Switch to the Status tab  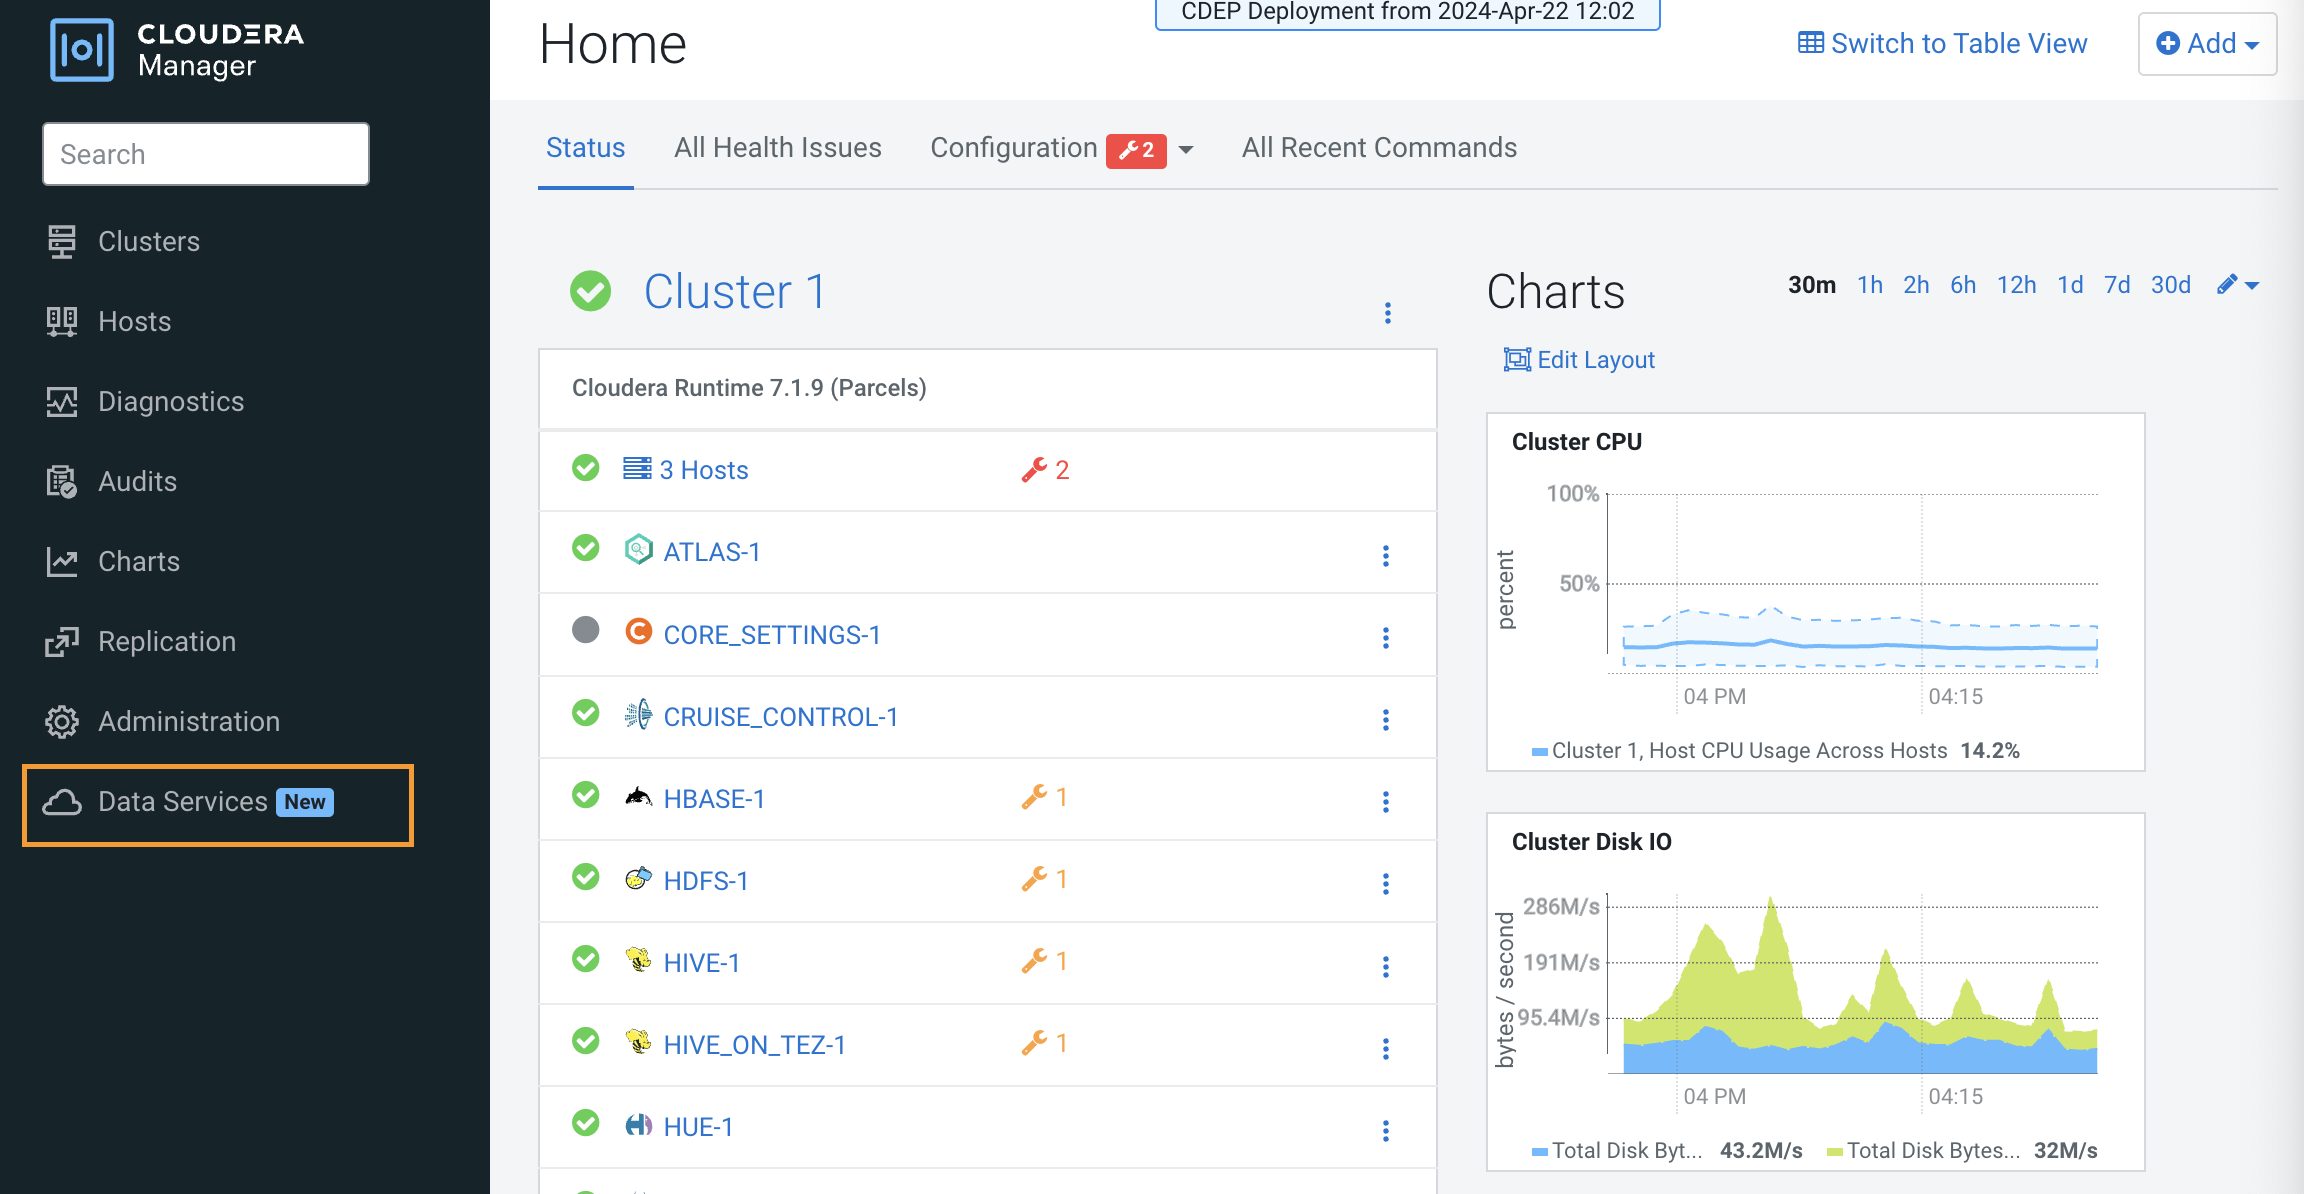[x=585, y=148]
